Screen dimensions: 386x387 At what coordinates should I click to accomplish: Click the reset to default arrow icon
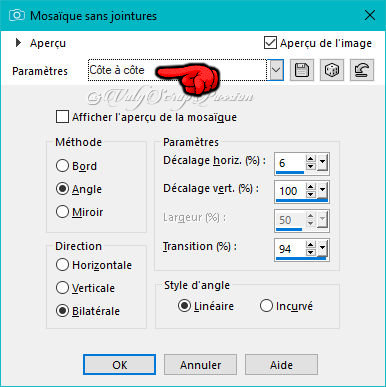tap(362, 70)
